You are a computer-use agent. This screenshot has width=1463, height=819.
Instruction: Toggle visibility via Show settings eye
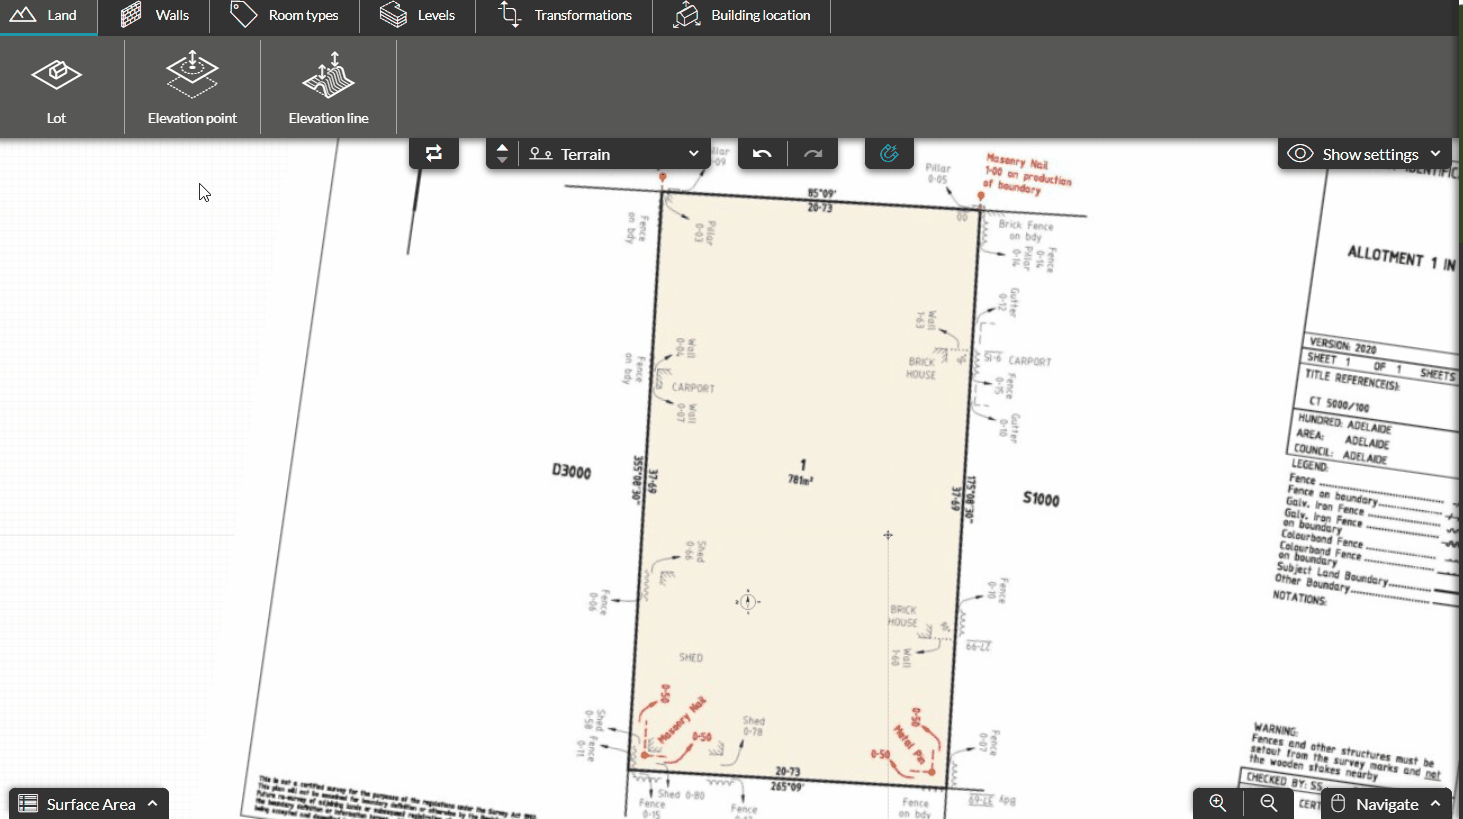click(1300, 154)
